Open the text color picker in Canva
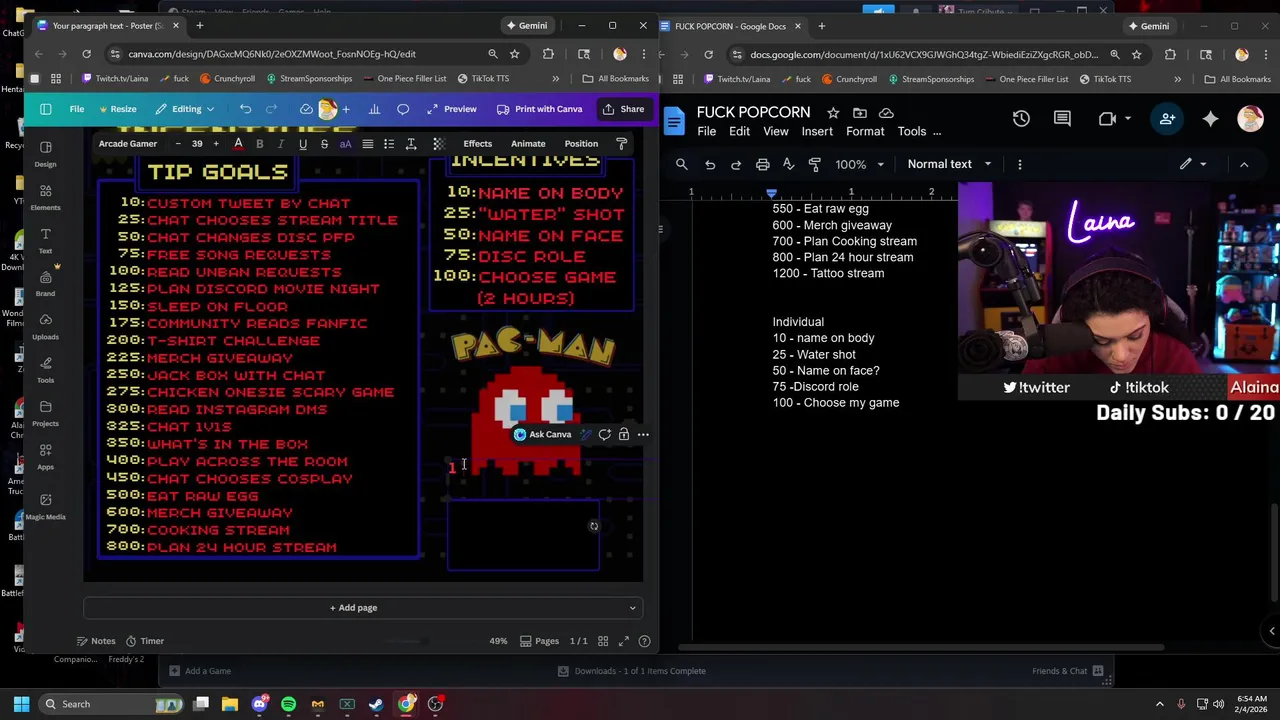Image resolution: width=1280 pixels, height=720 pixels. tap(238, 144)
